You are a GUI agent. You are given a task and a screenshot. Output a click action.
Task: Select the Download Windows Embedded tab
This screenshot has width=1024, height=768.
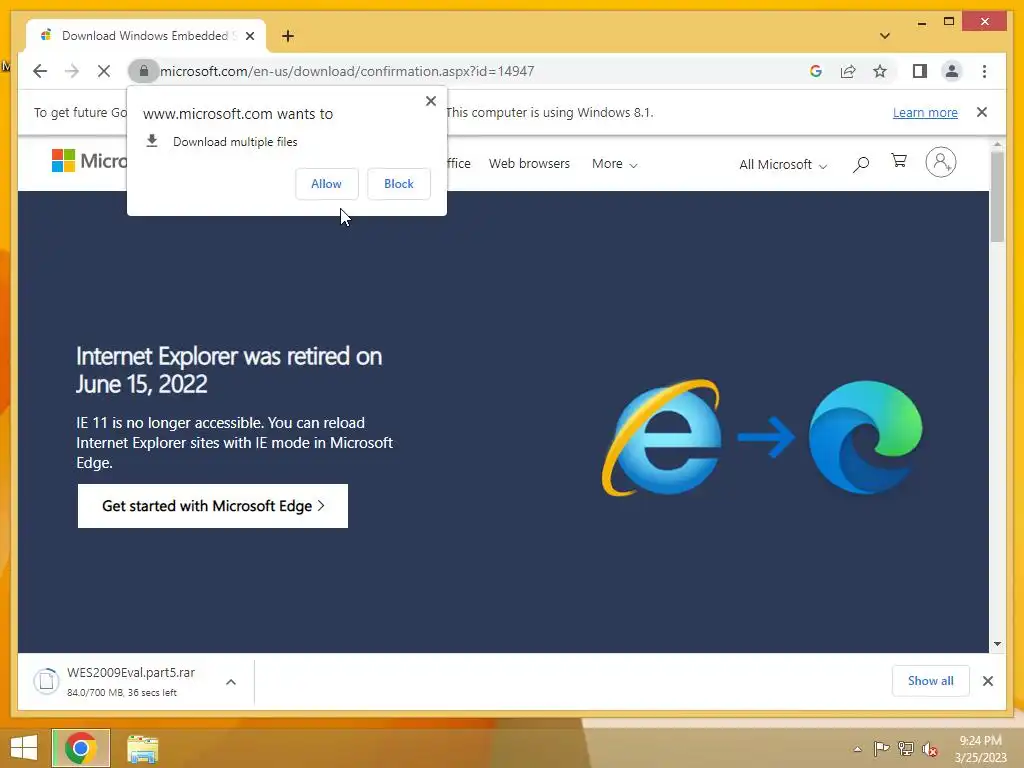pyautogui.click(x=146, y=36)
